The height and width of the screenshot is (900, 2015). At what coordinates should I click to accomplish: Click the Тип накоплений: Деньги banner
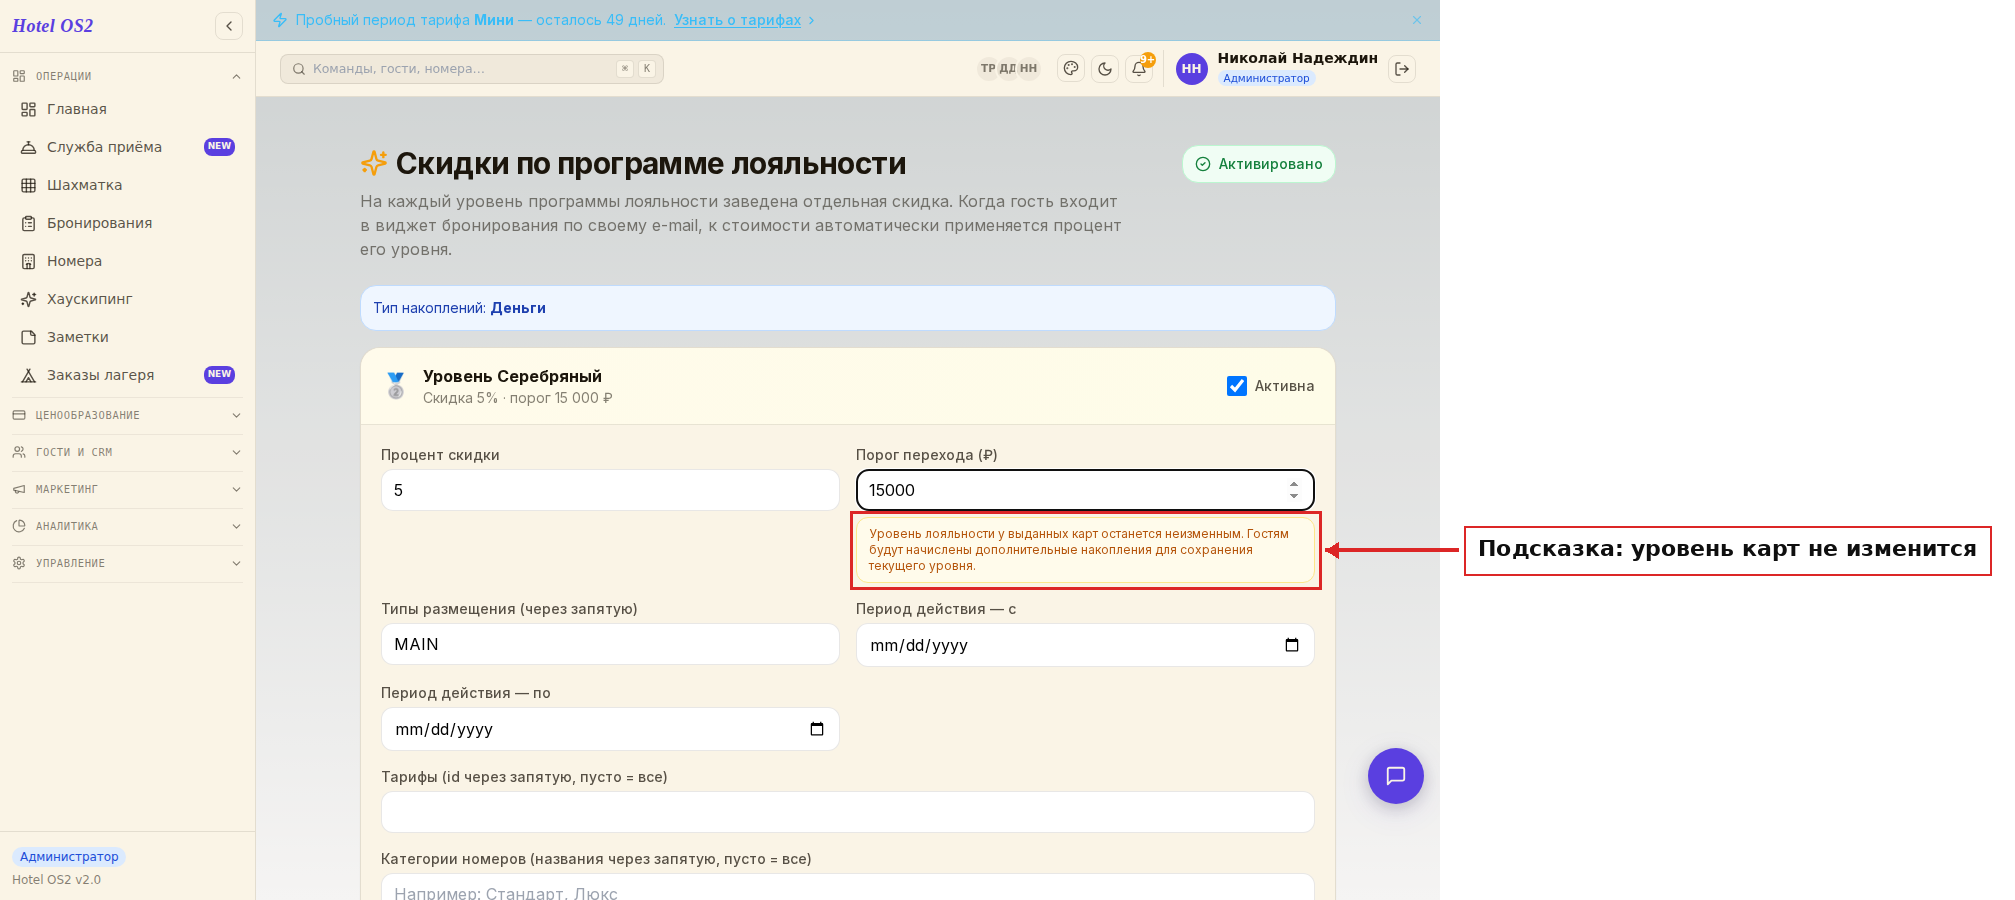click(x=848, y=308)
